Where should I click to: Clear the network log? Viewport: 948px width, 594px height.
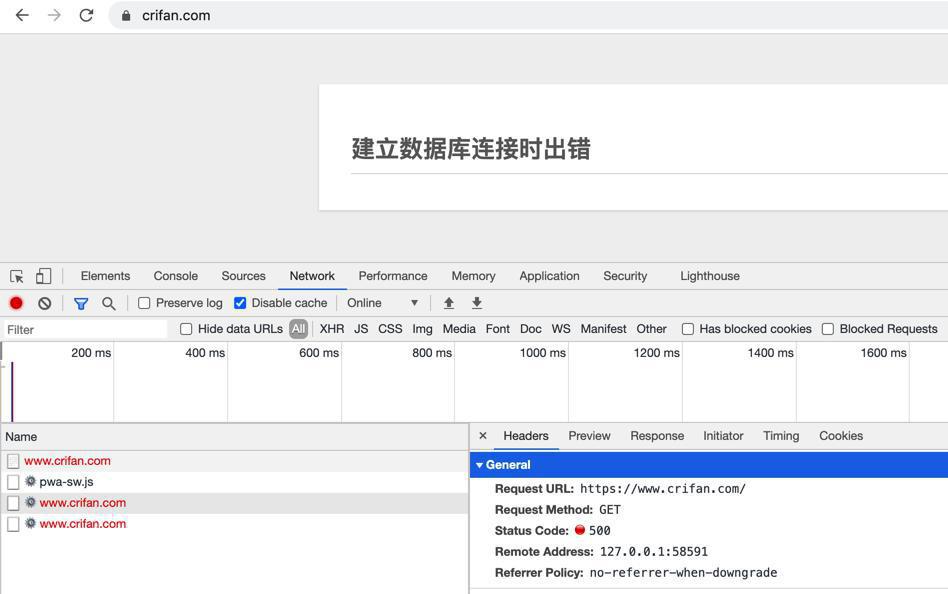coord(45,303)
